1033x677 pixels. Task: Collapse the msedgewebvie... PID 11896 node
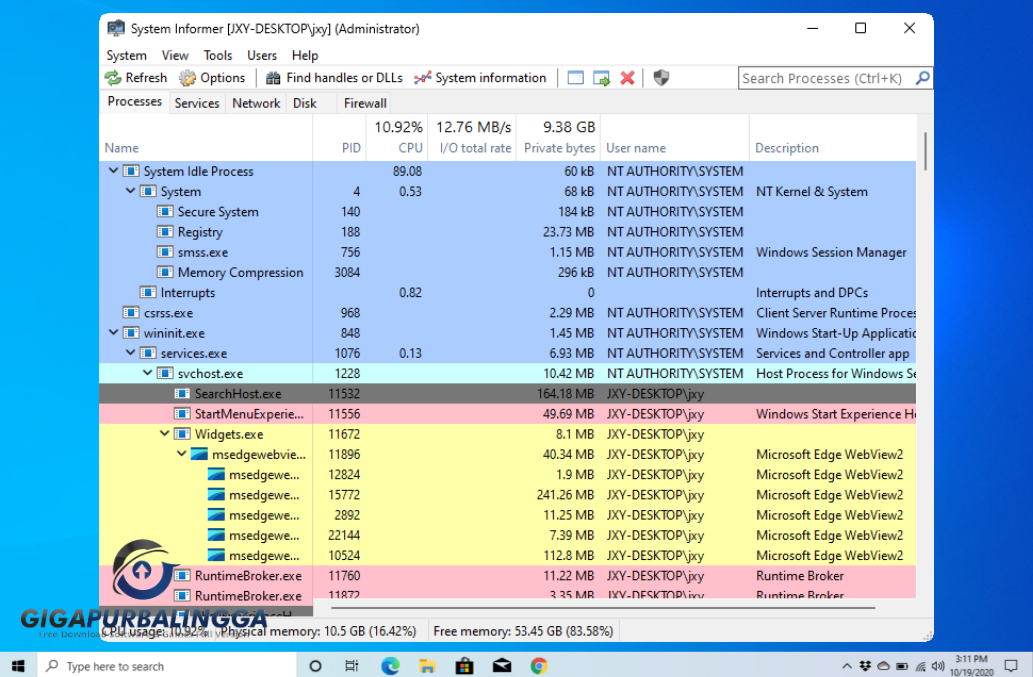(182, 454)
